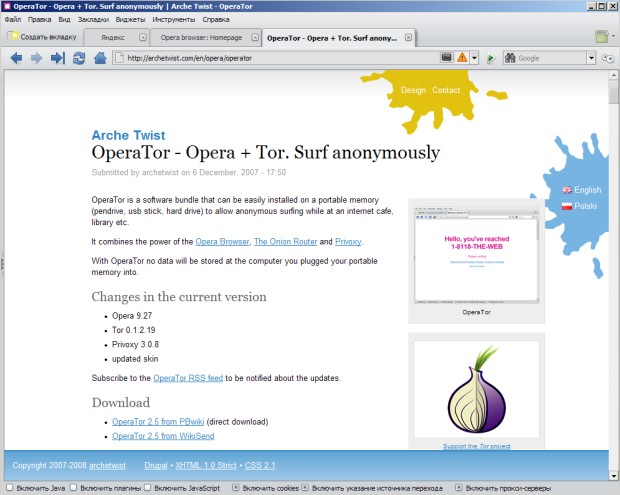
Task: Expand the address bar dropdown arrow
Action: click(x=447, y=58)
